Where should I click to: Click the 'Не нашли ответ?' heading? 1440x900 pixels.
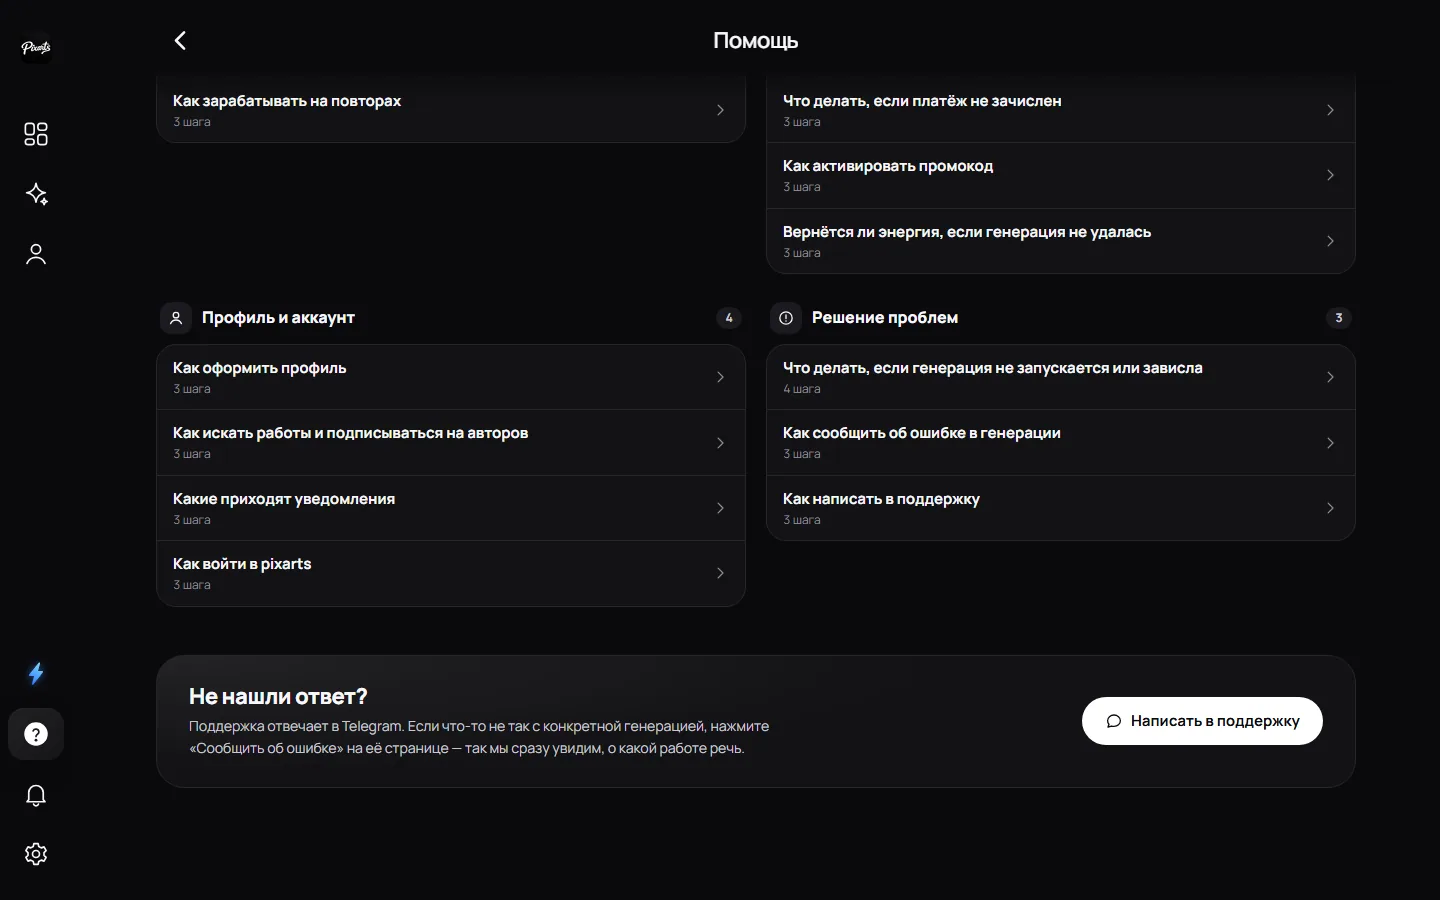(x=278, y=696)
